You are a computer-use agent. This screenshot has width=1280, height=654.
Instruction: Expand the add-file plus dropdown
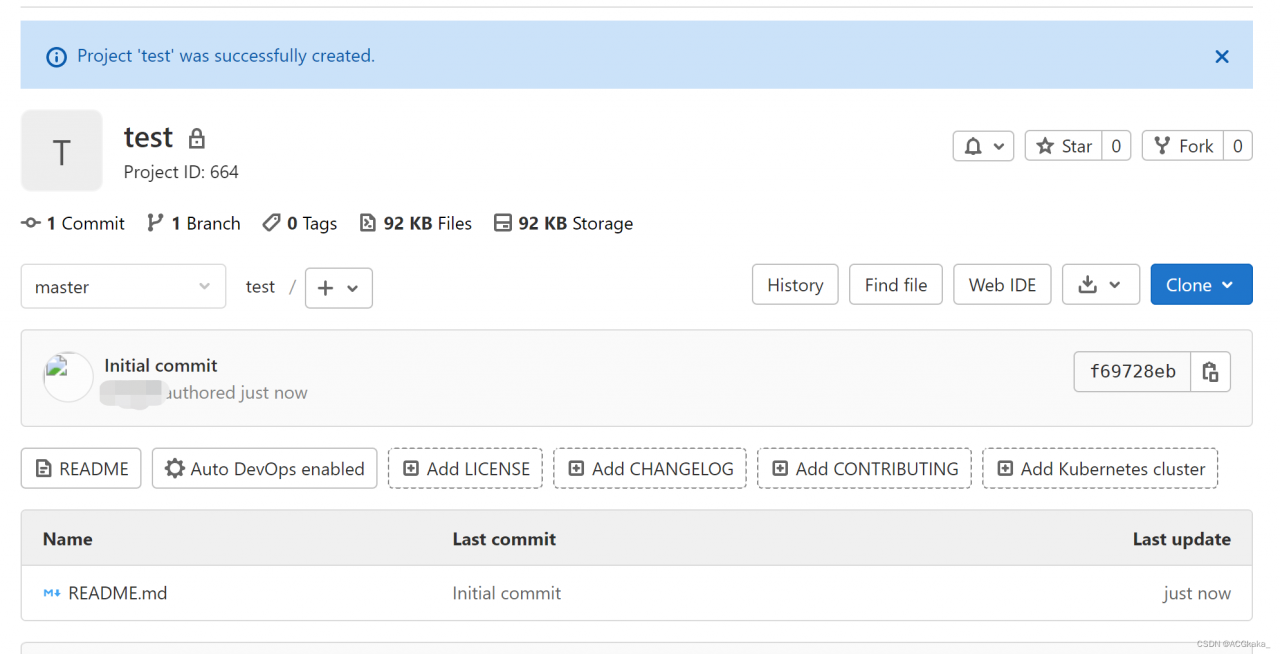pos(338,288)
